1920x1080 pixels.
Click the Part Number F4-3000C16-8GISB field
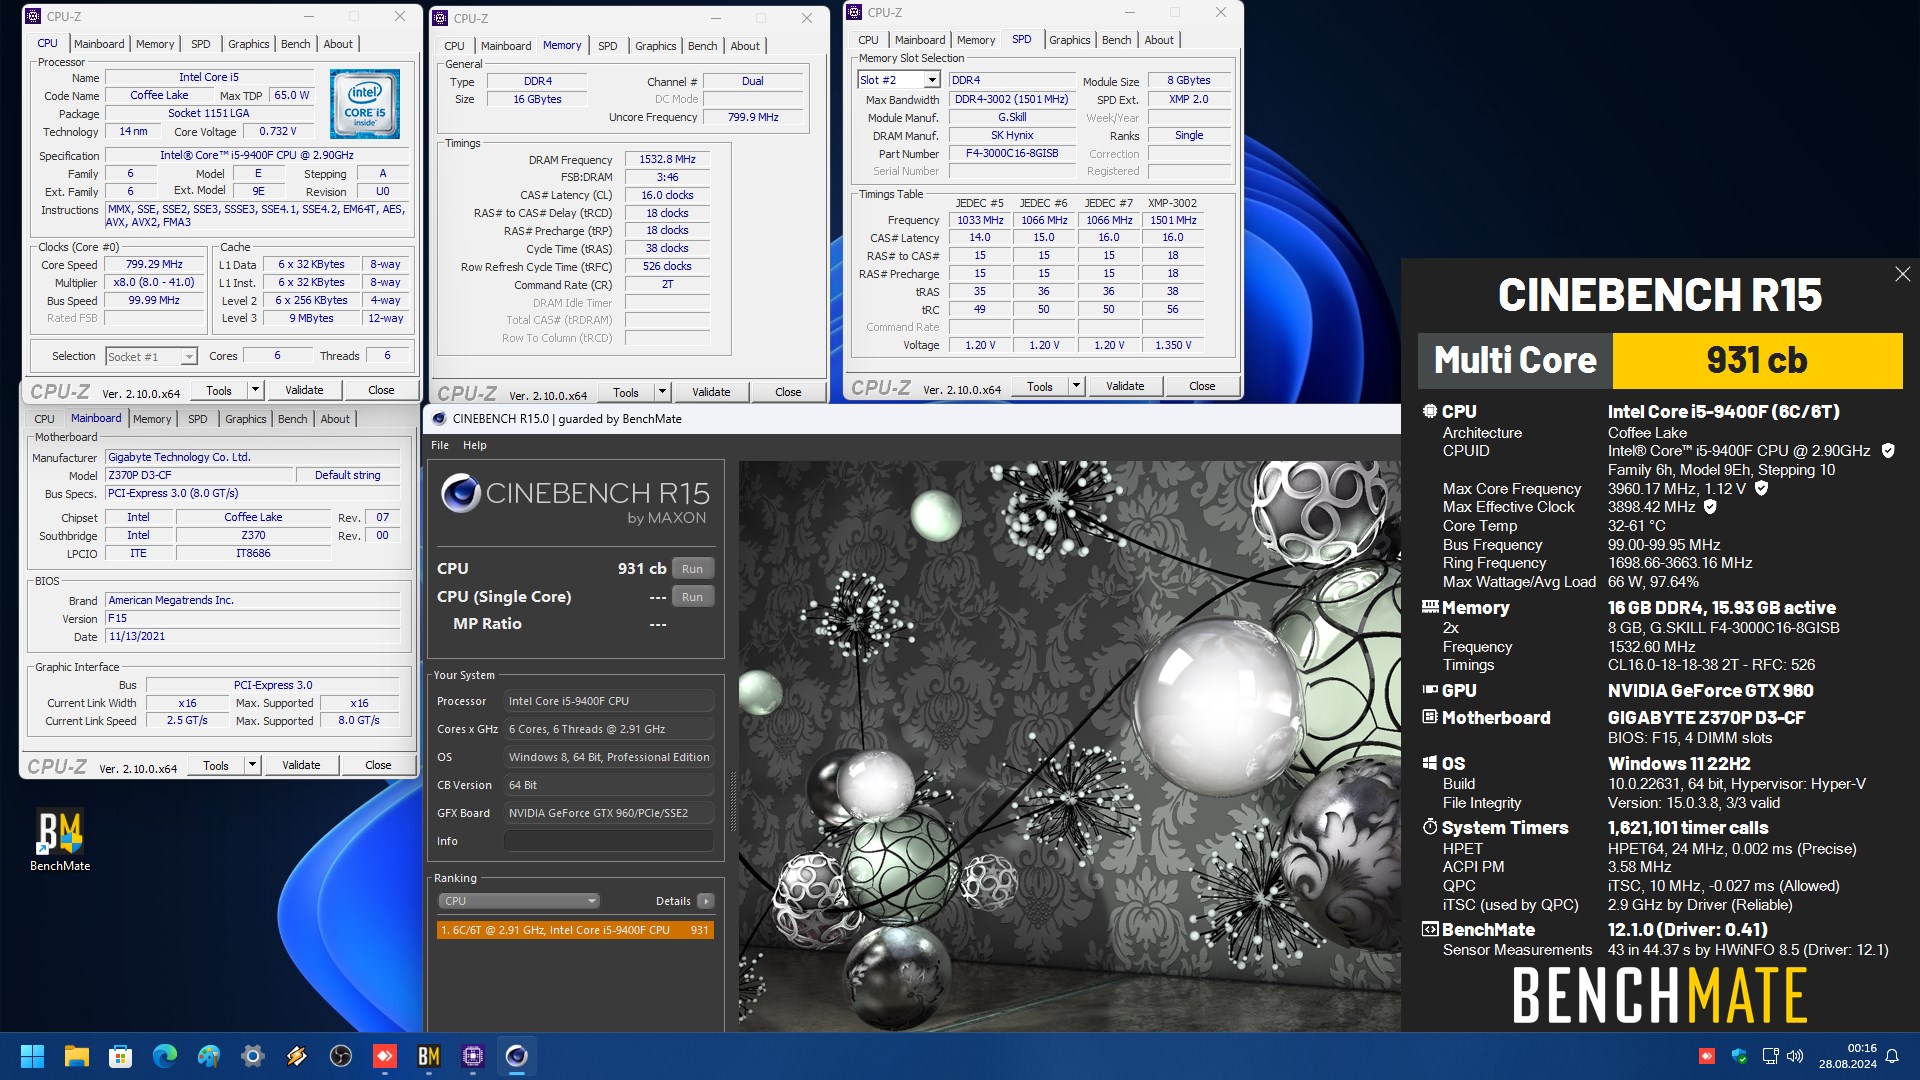[1011, 154]
